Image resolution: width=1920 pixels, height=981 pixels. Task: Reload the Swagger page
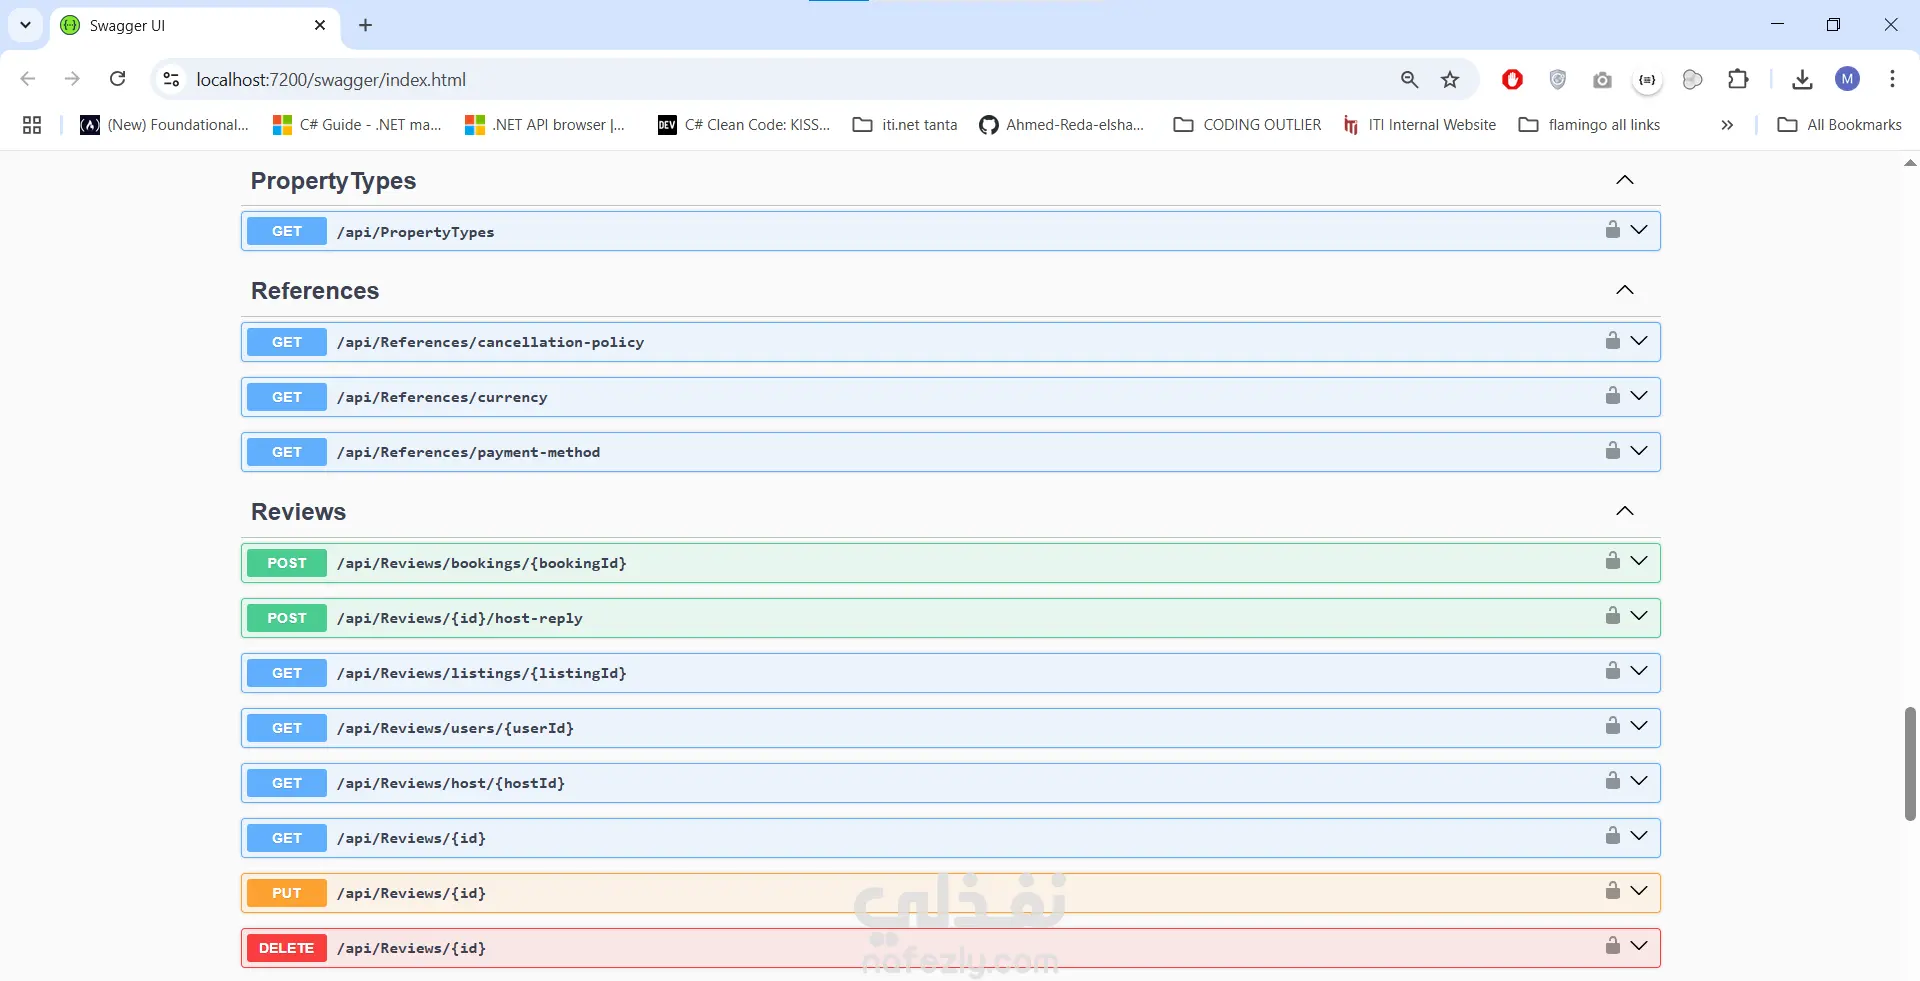pos(117,79)
